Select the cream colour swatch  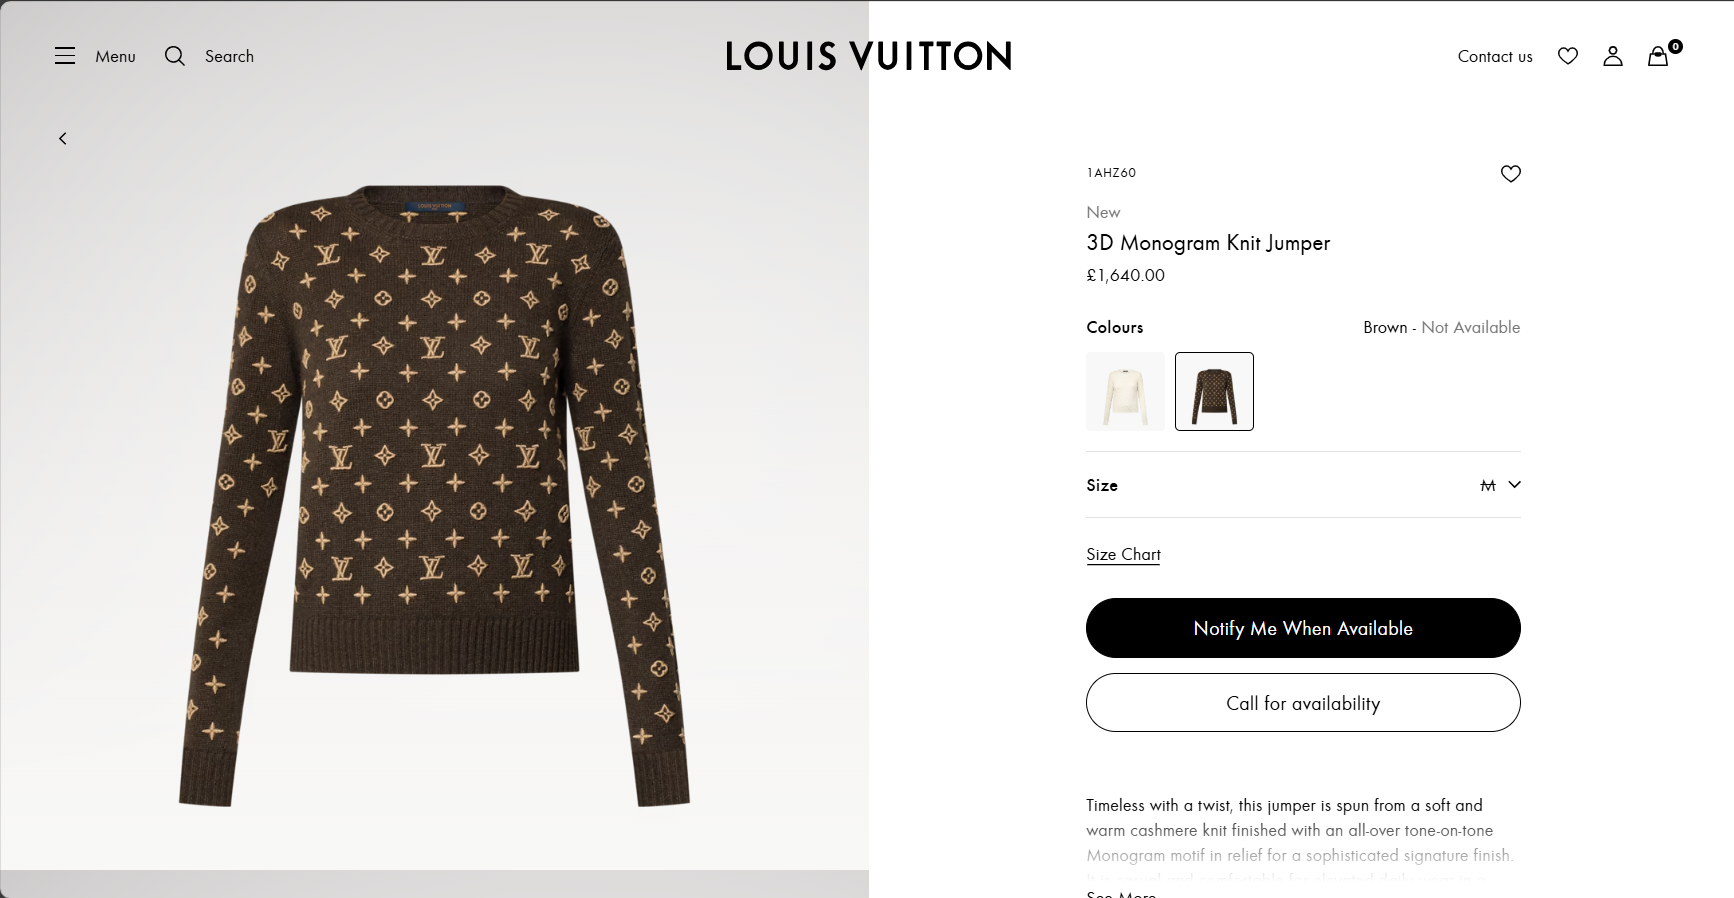1125,391
